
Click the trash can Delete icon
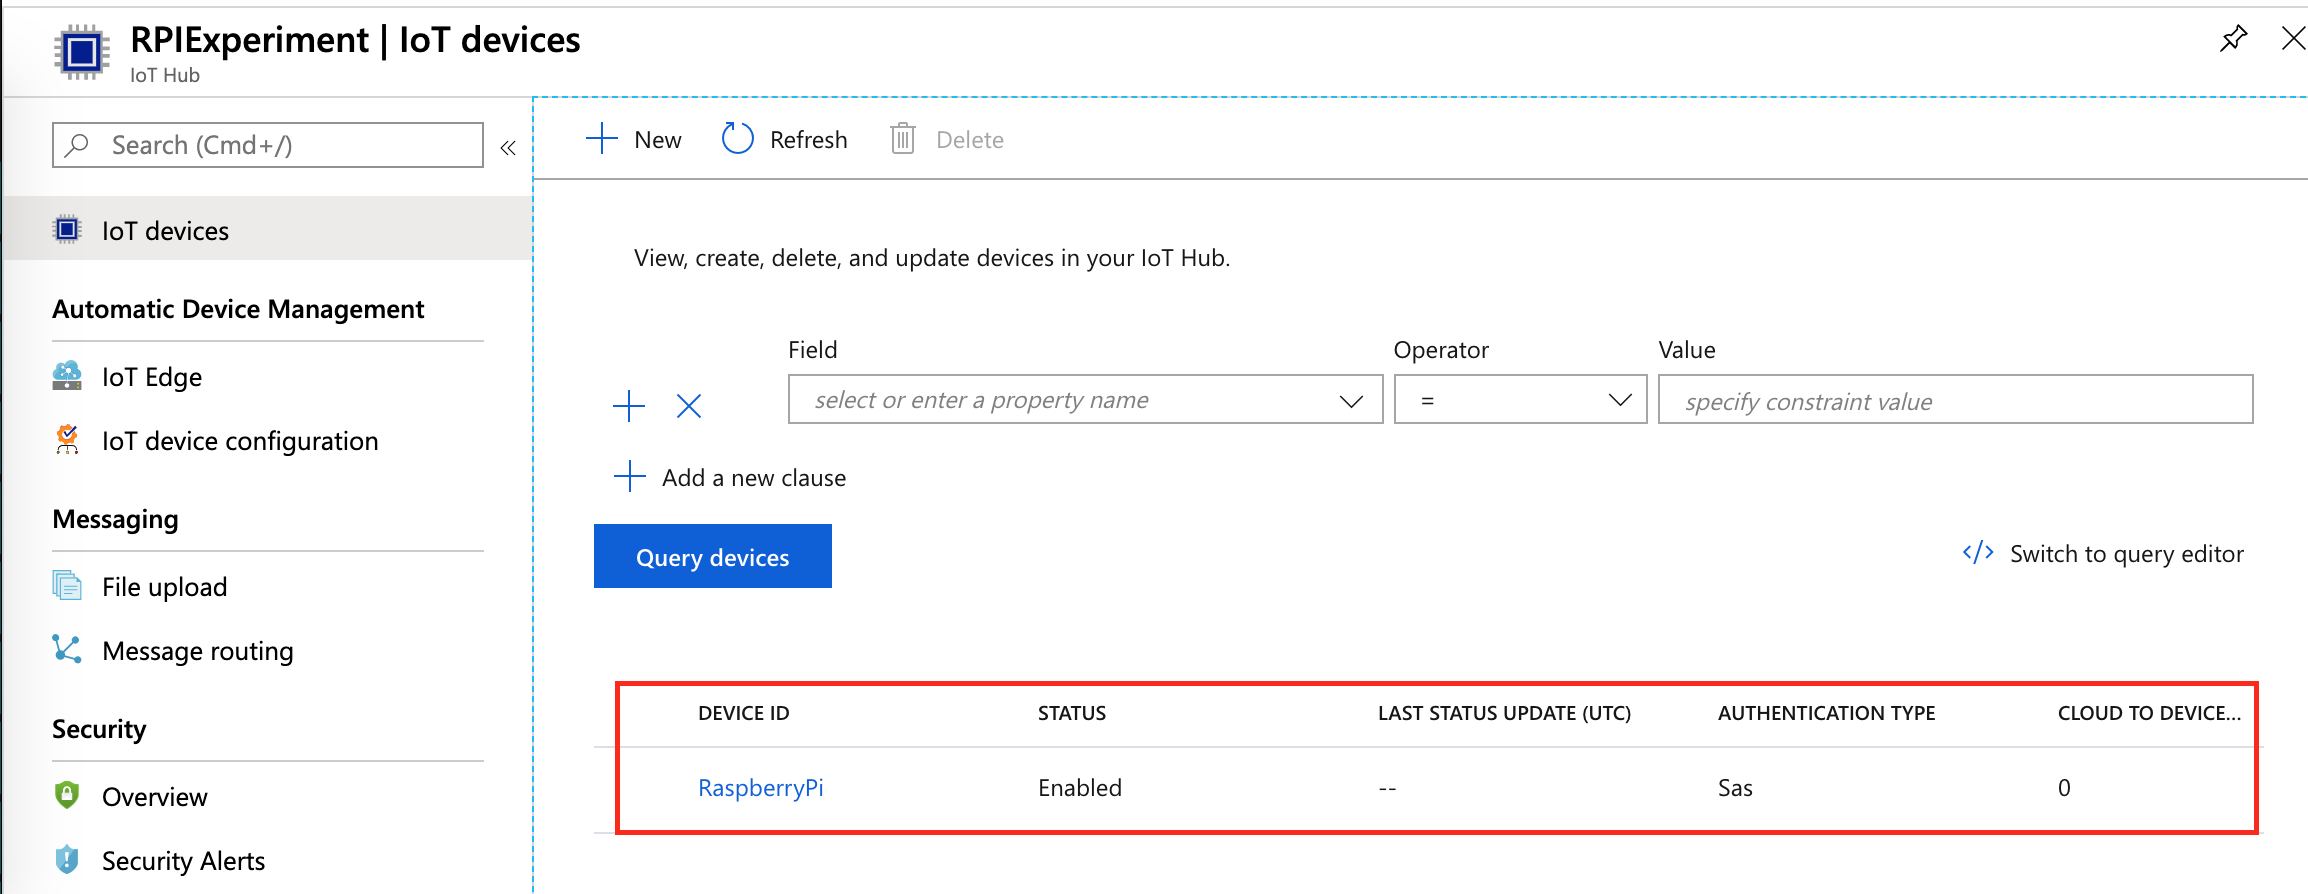point(903,138)
